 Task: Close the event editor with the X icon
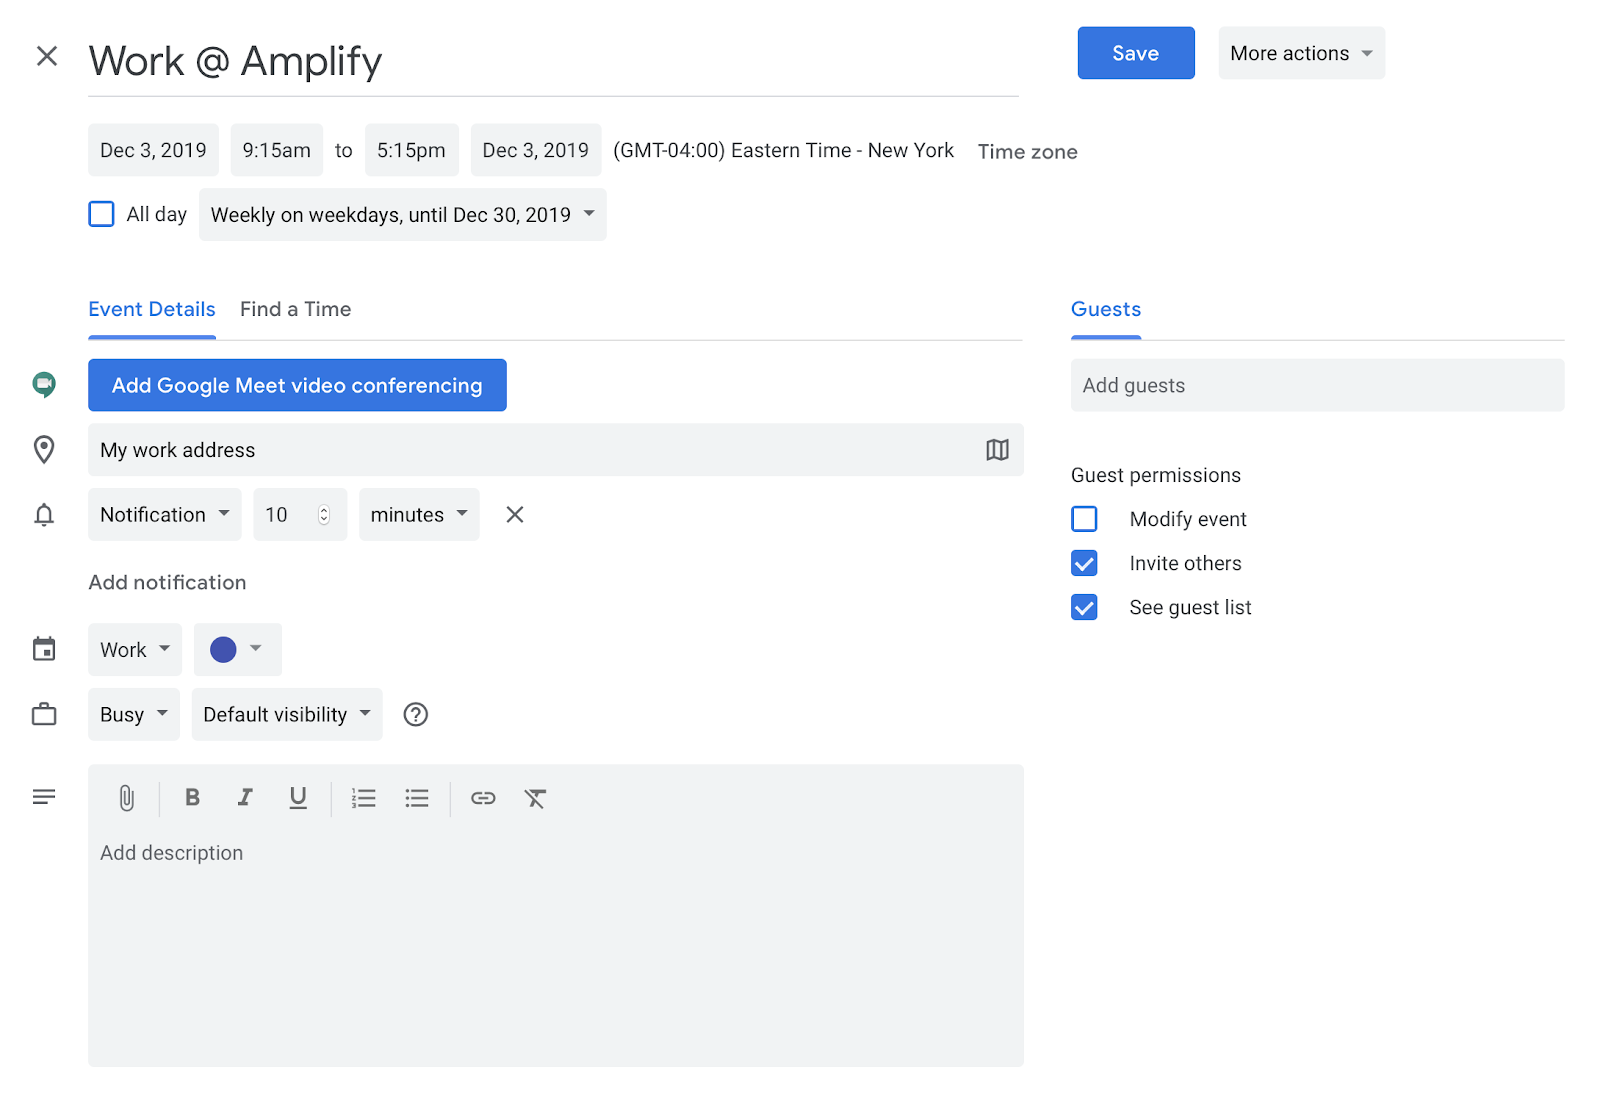tap(47, 56)
